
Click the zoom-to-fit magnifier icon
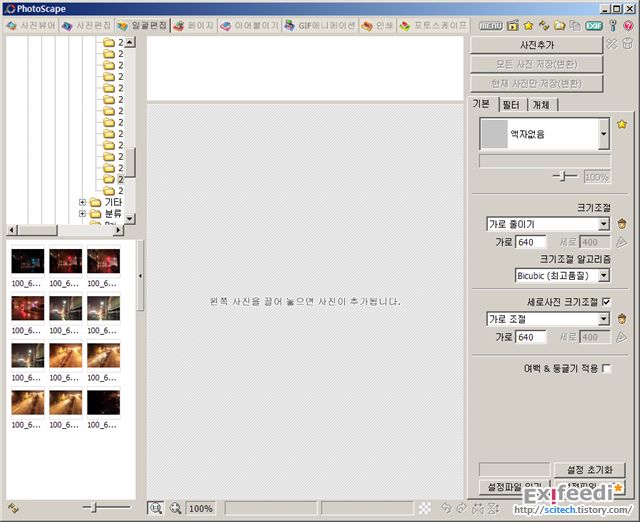point(176,508)
